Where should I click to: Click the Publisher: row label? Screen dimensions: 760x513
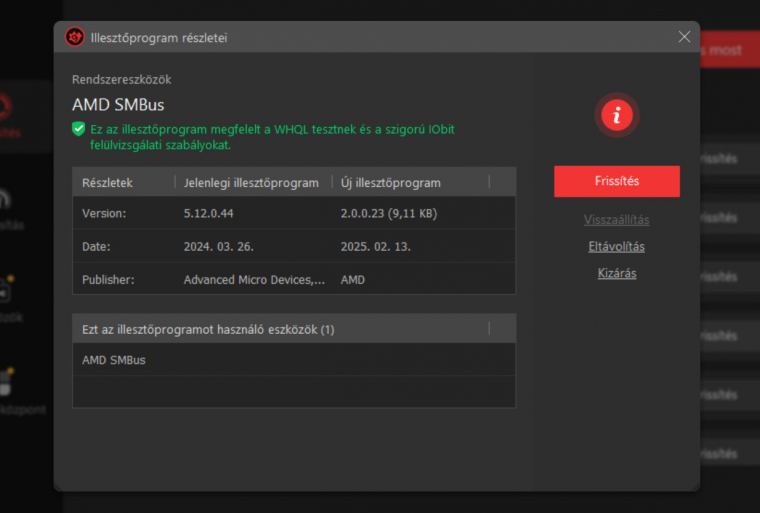tap(108, 280)
